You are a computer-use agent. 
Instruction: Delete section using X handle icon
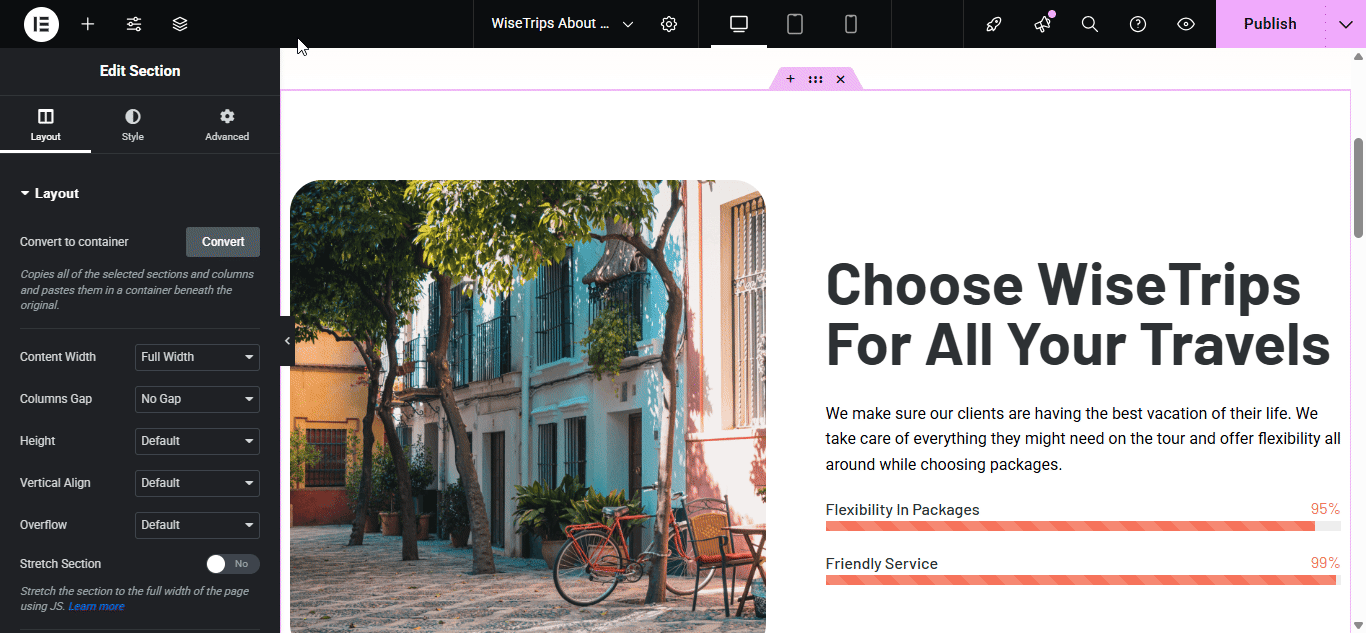click(x=840, y=79)
